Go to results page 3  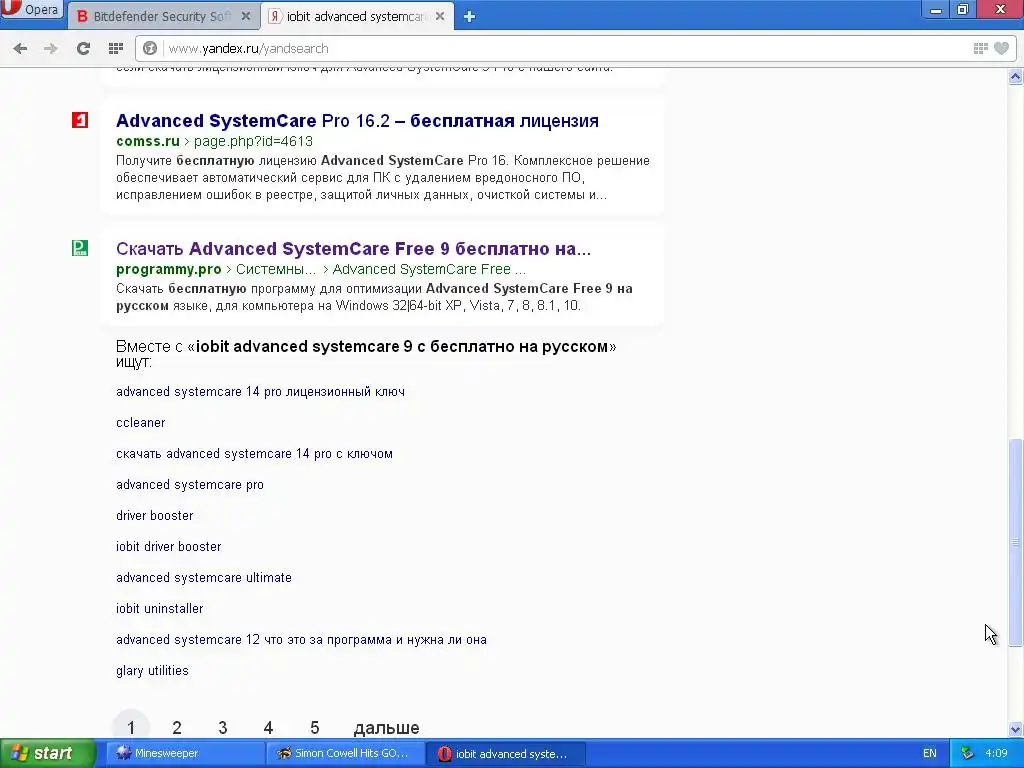click(x=223, y=728)
